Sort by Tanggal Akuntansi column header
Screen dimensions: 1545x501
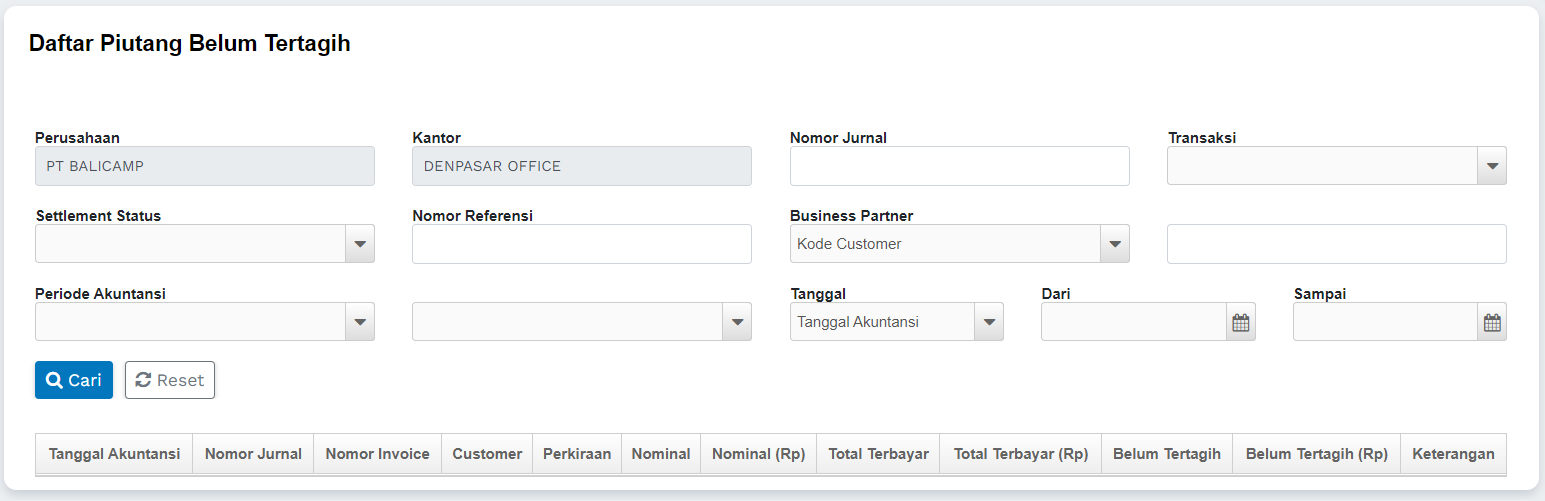[114, 454]
